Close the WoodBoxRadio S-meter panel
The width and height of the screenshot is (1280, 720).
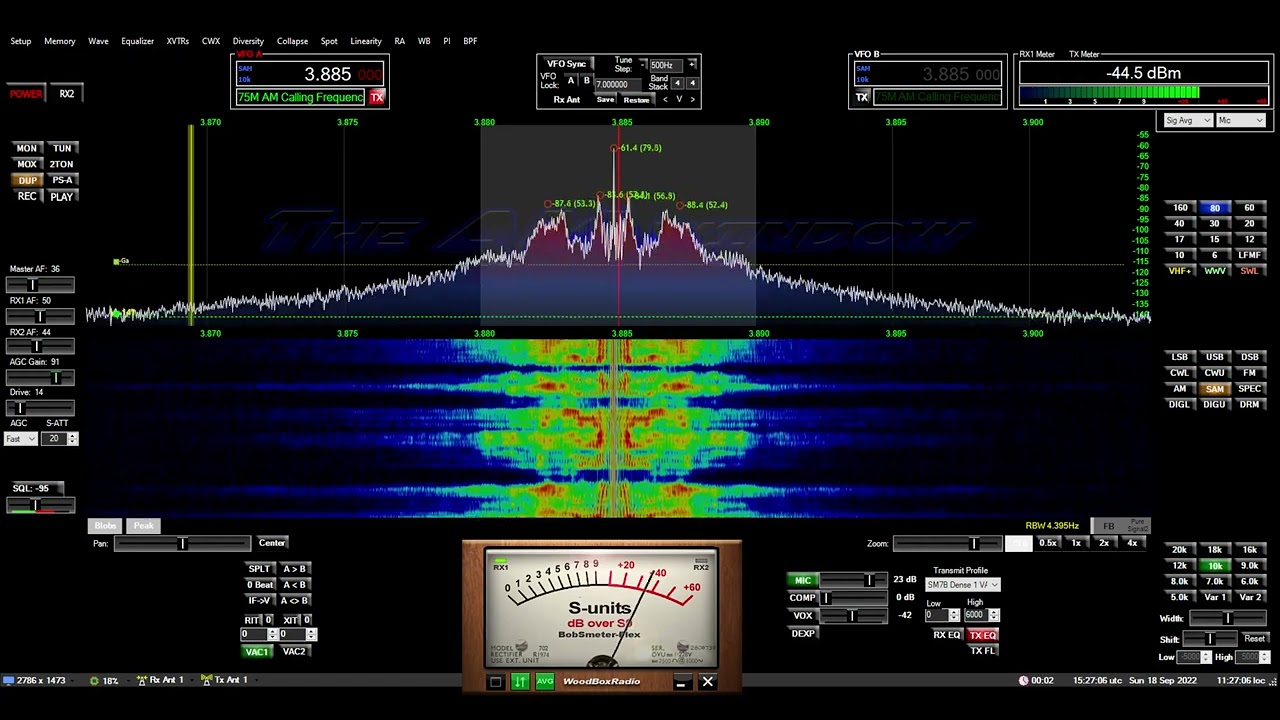707,682
